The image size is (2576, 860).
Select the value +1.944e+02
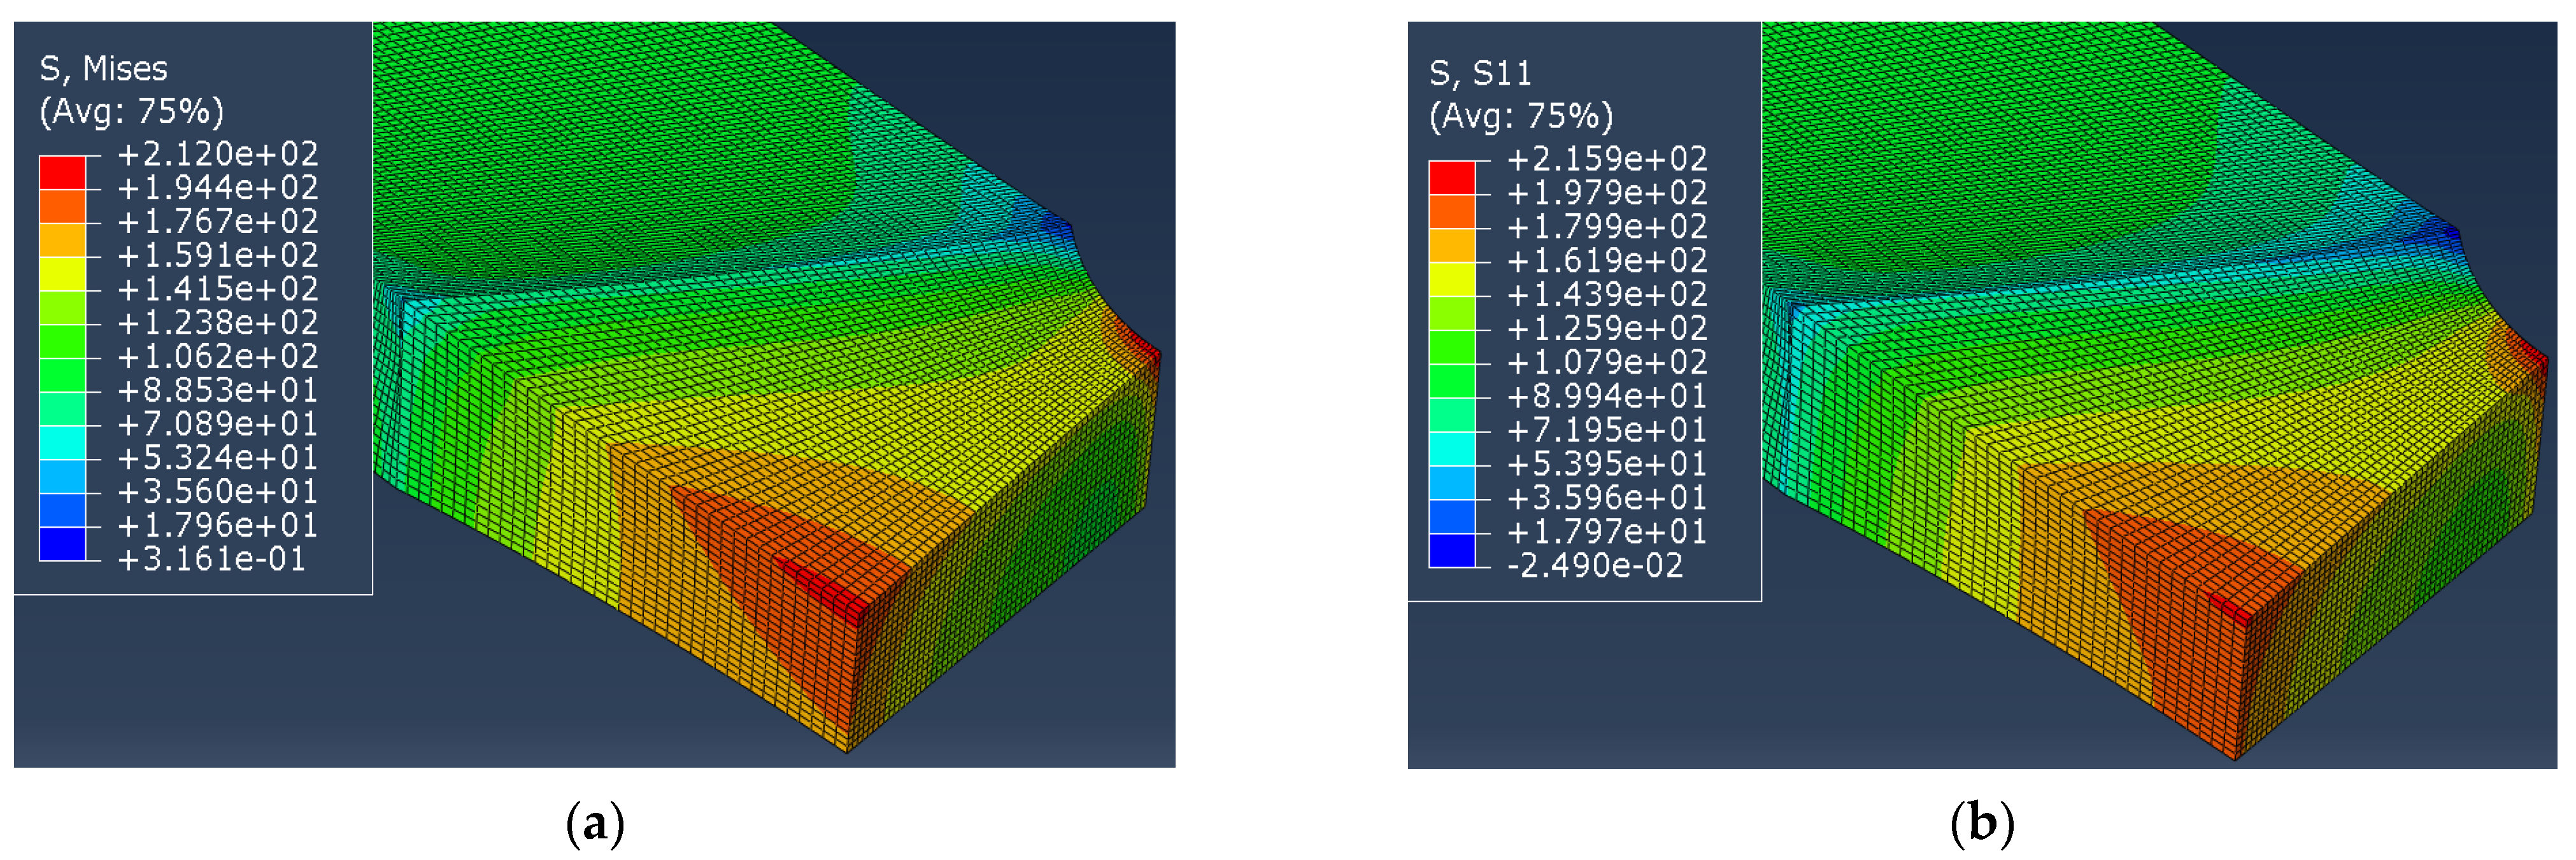point(218,188)
